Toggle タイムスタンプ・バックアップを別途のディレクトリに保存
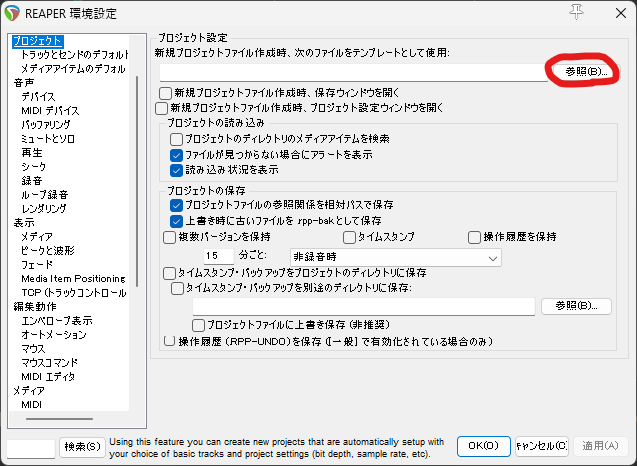The width and height of the screenshot is (637, 466). pyautogui.click(x=177, y=288)
